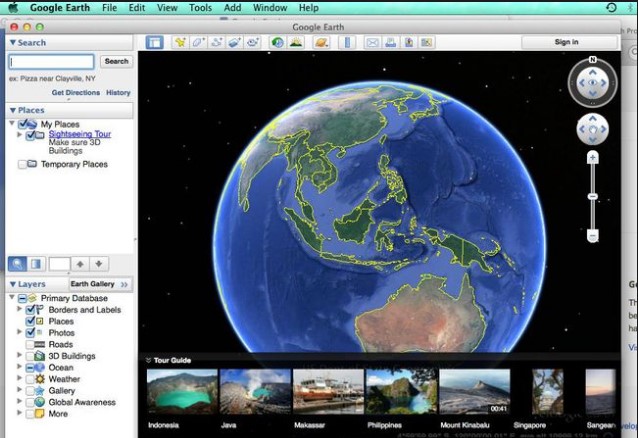The image size is (638, 438).
Task: Open the Get Directions link
Action: coord(76,92)
